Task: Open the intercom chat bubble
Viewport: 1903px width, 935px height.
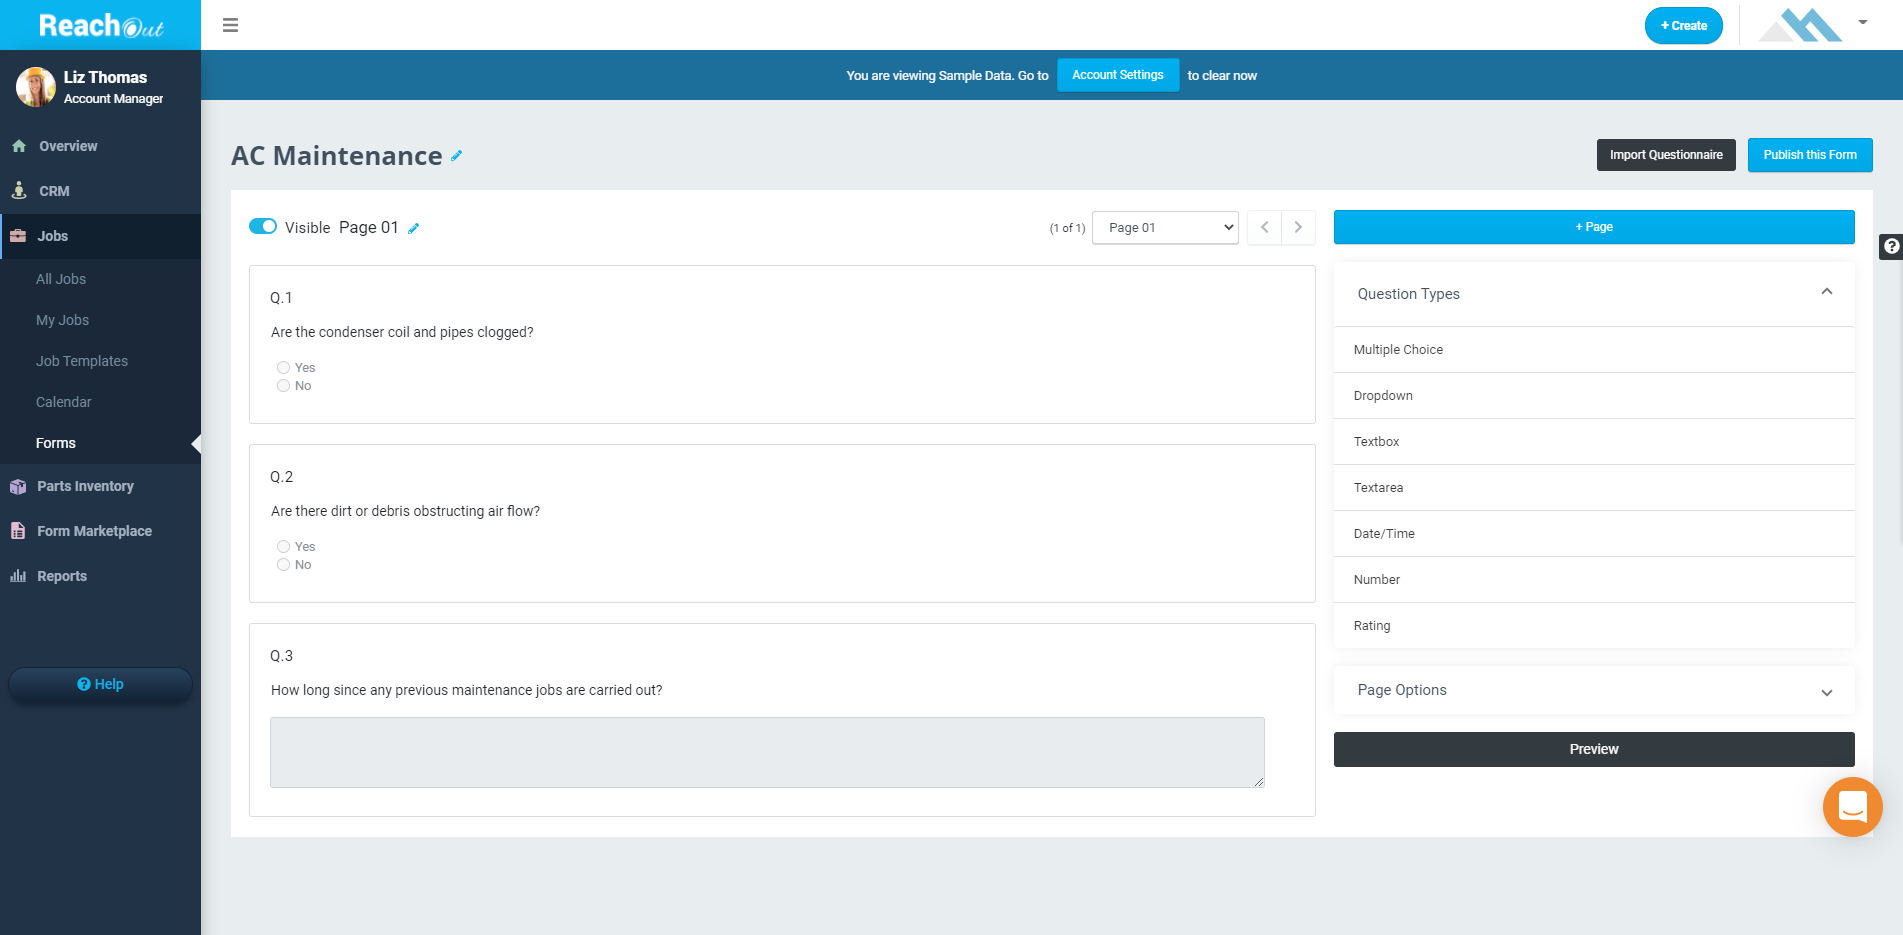Action: click(1852, 807)
